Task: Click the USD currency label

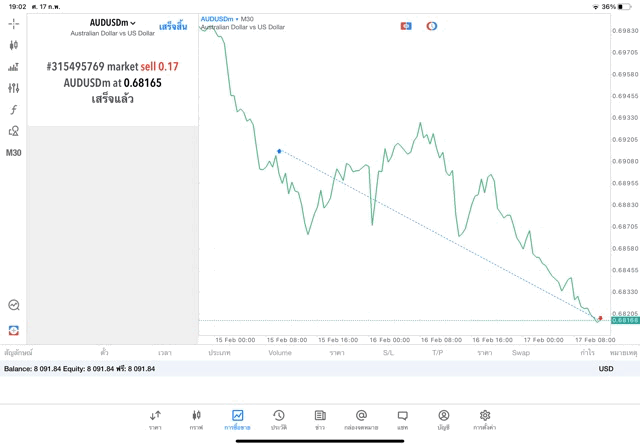Action: (606, 369)
